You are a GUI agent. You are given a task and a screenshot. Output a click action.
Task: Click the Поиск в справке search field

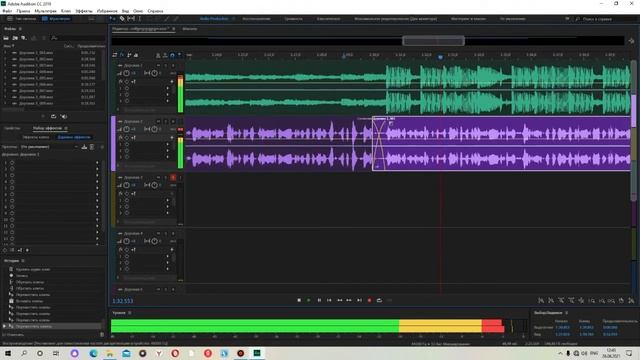597,19
